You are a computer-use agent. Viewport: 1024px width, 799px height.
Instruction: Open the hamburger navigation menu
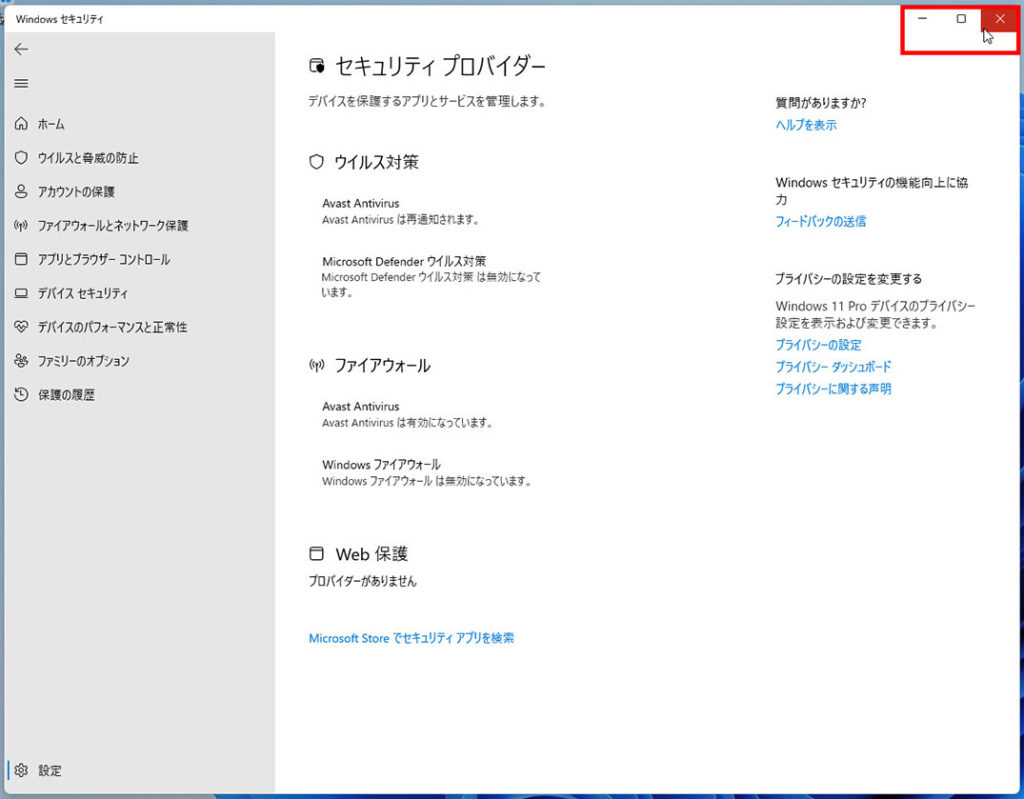(21, 83)
